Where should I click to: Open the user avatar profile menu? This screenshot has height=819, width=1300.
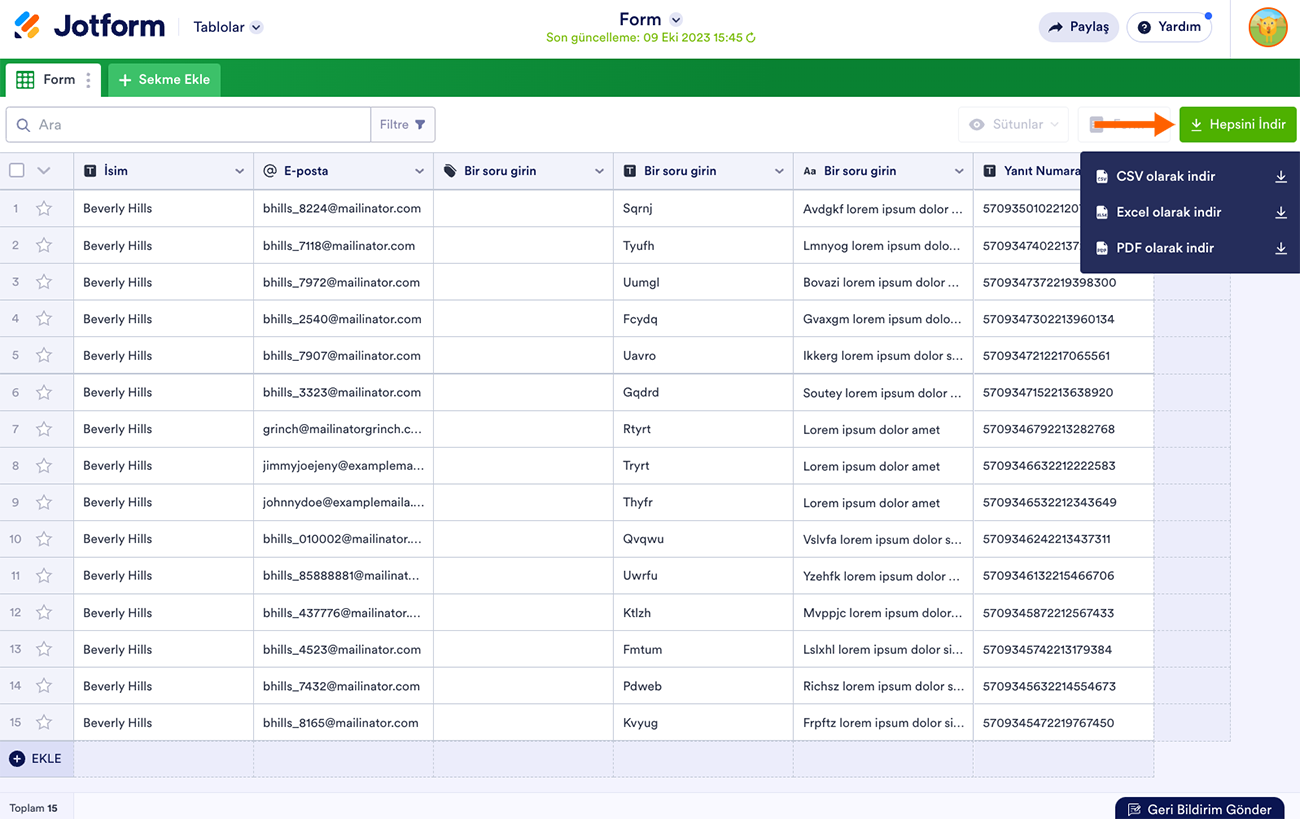(x=1267, y=27)
